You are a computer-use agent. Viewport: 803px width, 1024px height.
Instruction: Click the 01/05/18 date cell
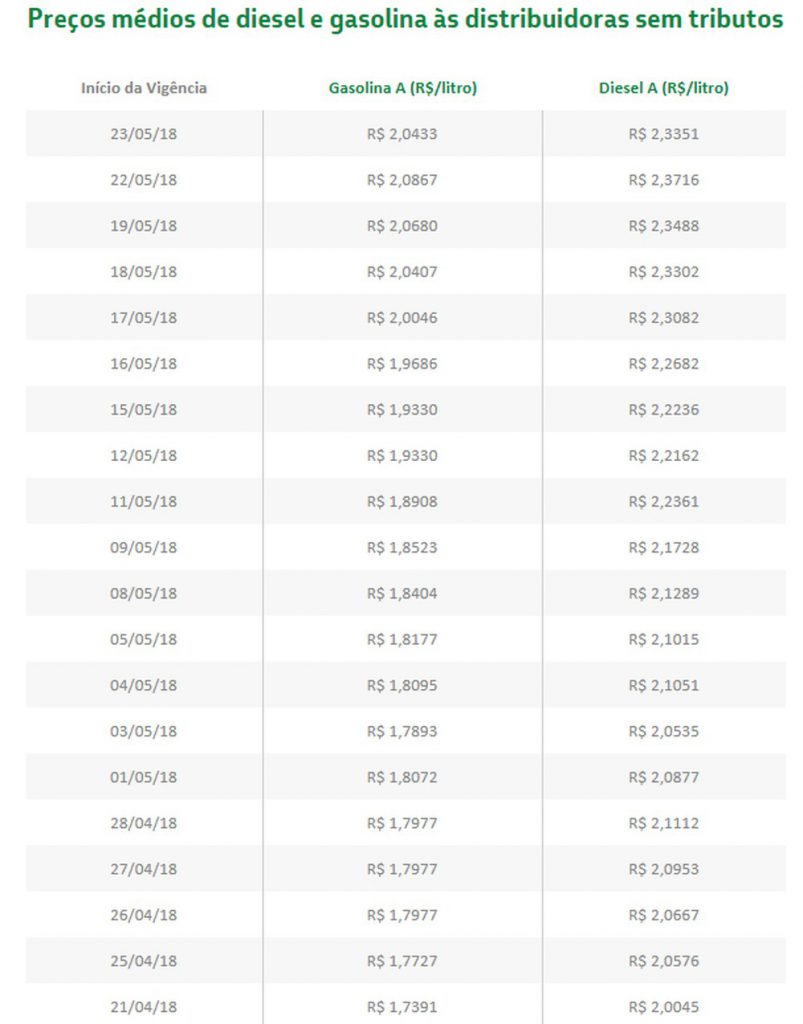pos(144,777)
